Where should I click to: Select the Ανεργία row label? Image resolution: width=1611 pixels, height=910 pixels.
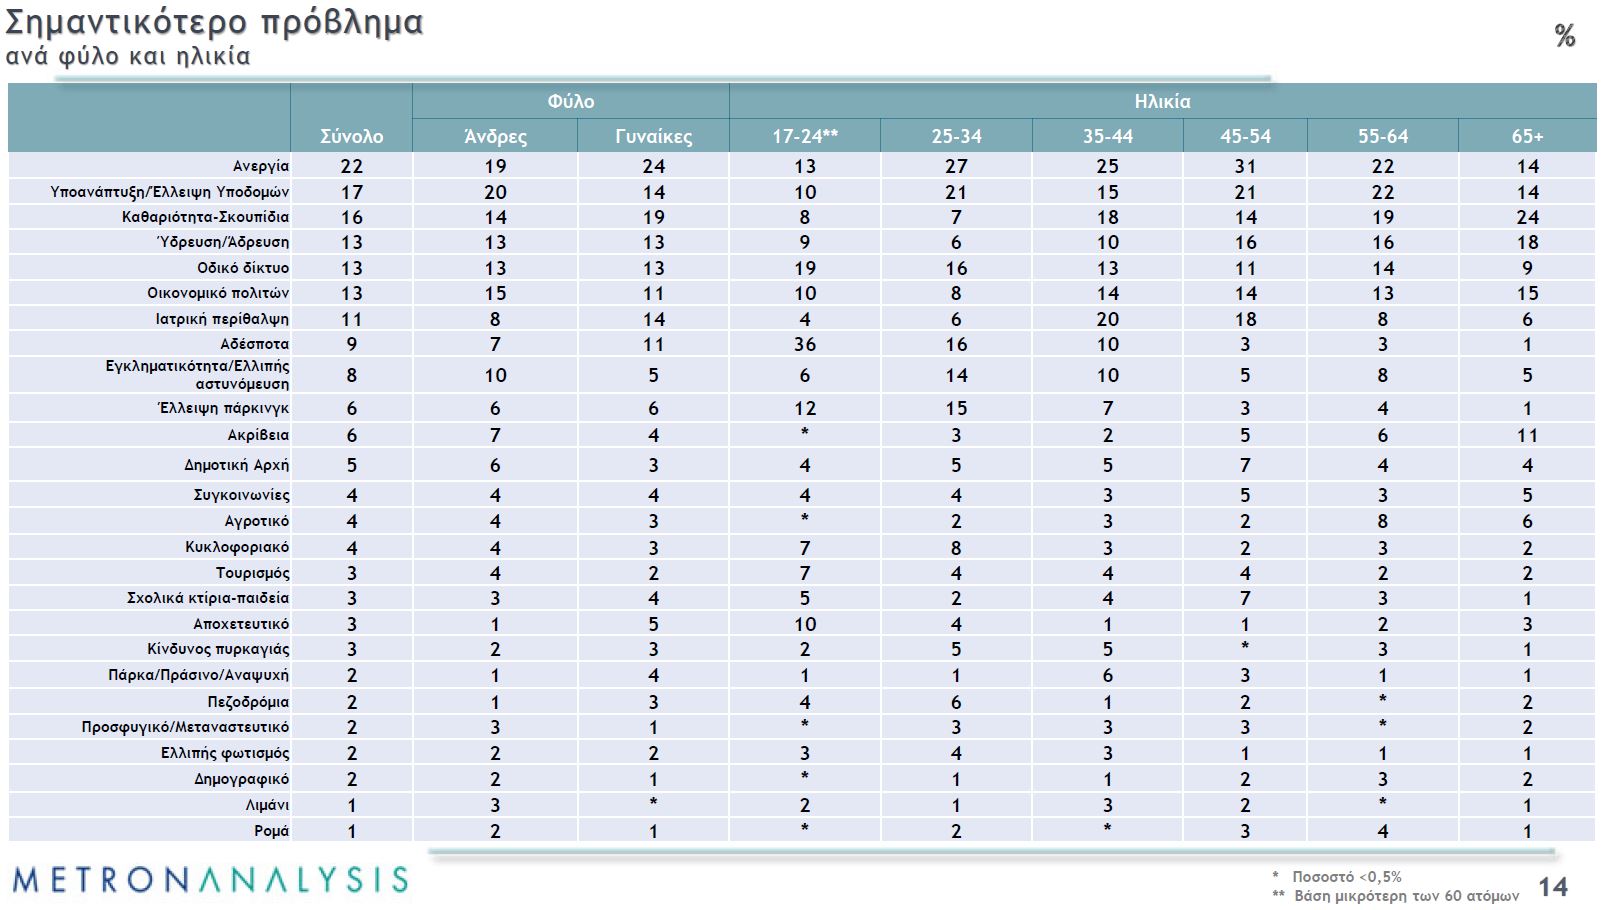click(x=261, y=166)
